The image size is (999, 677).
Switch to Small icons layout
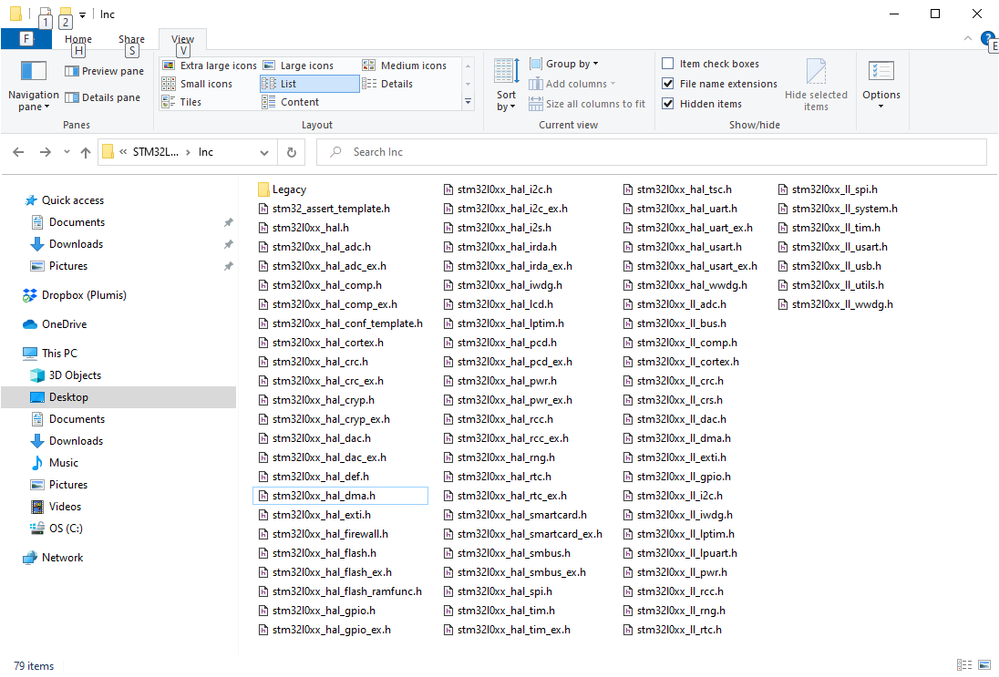point(197,83)
